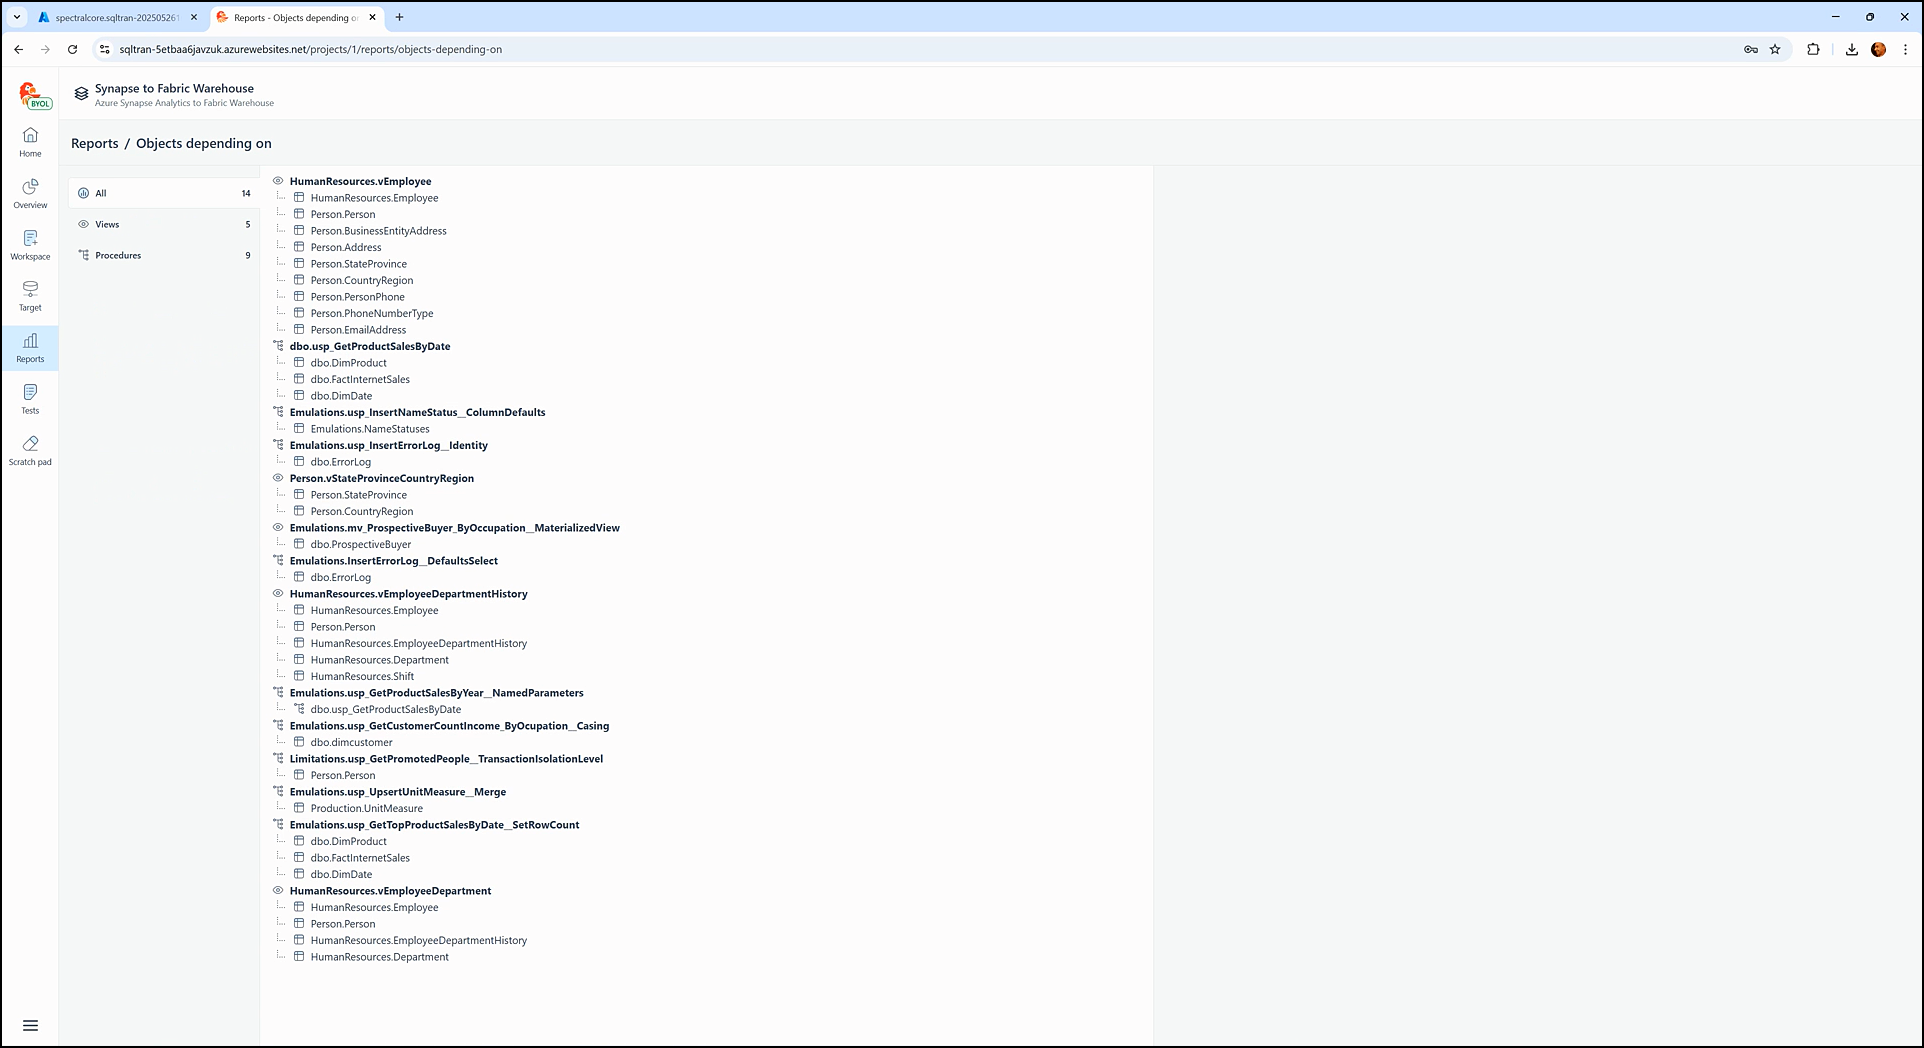
Task: Filter the report by Procedures
Action: [x=118, y=256]
